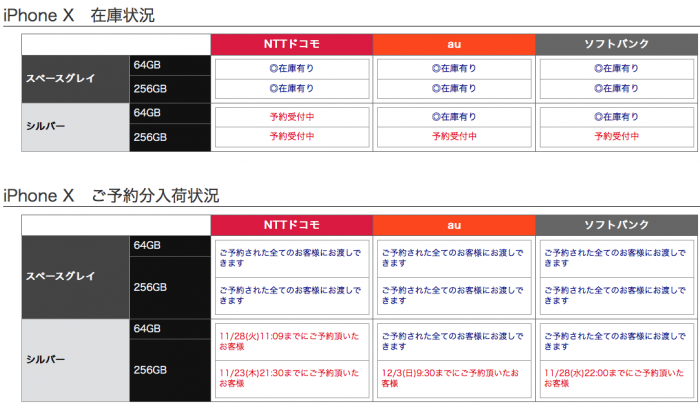
Task: Click ソフトバンク スペースグレイ 64GB 'ご予約された全てのお客様' cell
Action: coord(617,258)
